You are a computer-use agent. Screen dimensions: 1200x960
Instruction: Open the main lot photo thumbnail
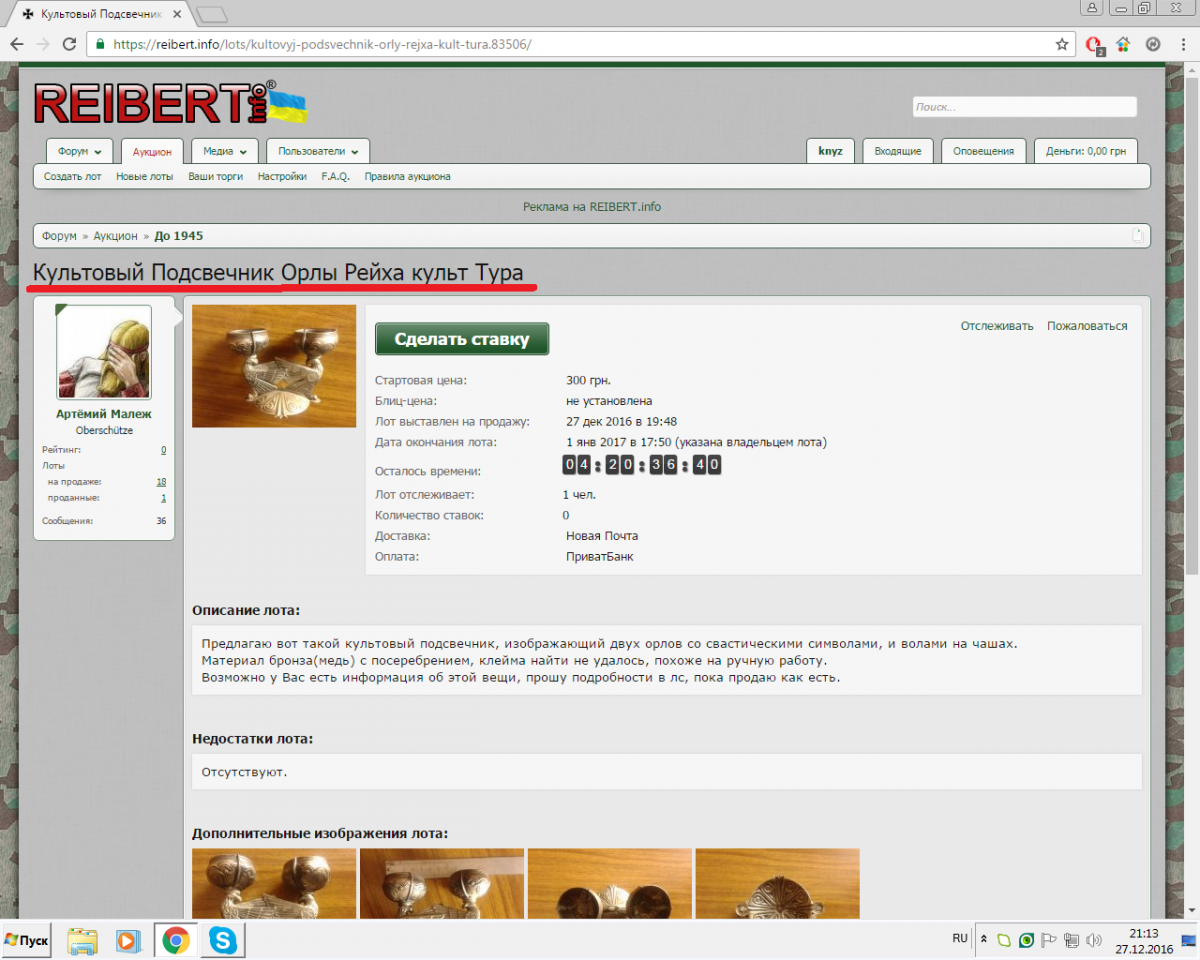274,366
